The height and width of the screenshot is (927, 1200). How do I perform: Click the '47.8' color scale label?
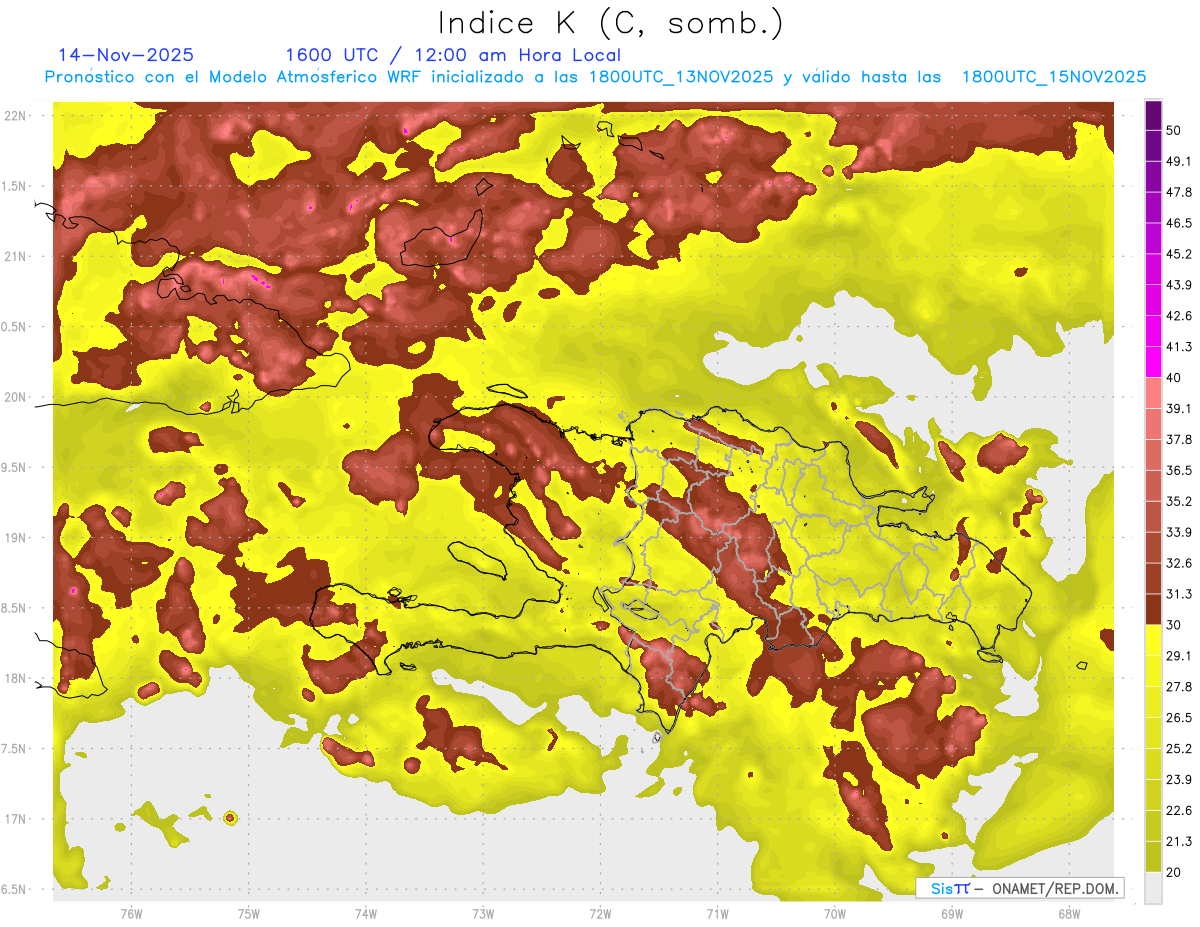(1178, 192)
